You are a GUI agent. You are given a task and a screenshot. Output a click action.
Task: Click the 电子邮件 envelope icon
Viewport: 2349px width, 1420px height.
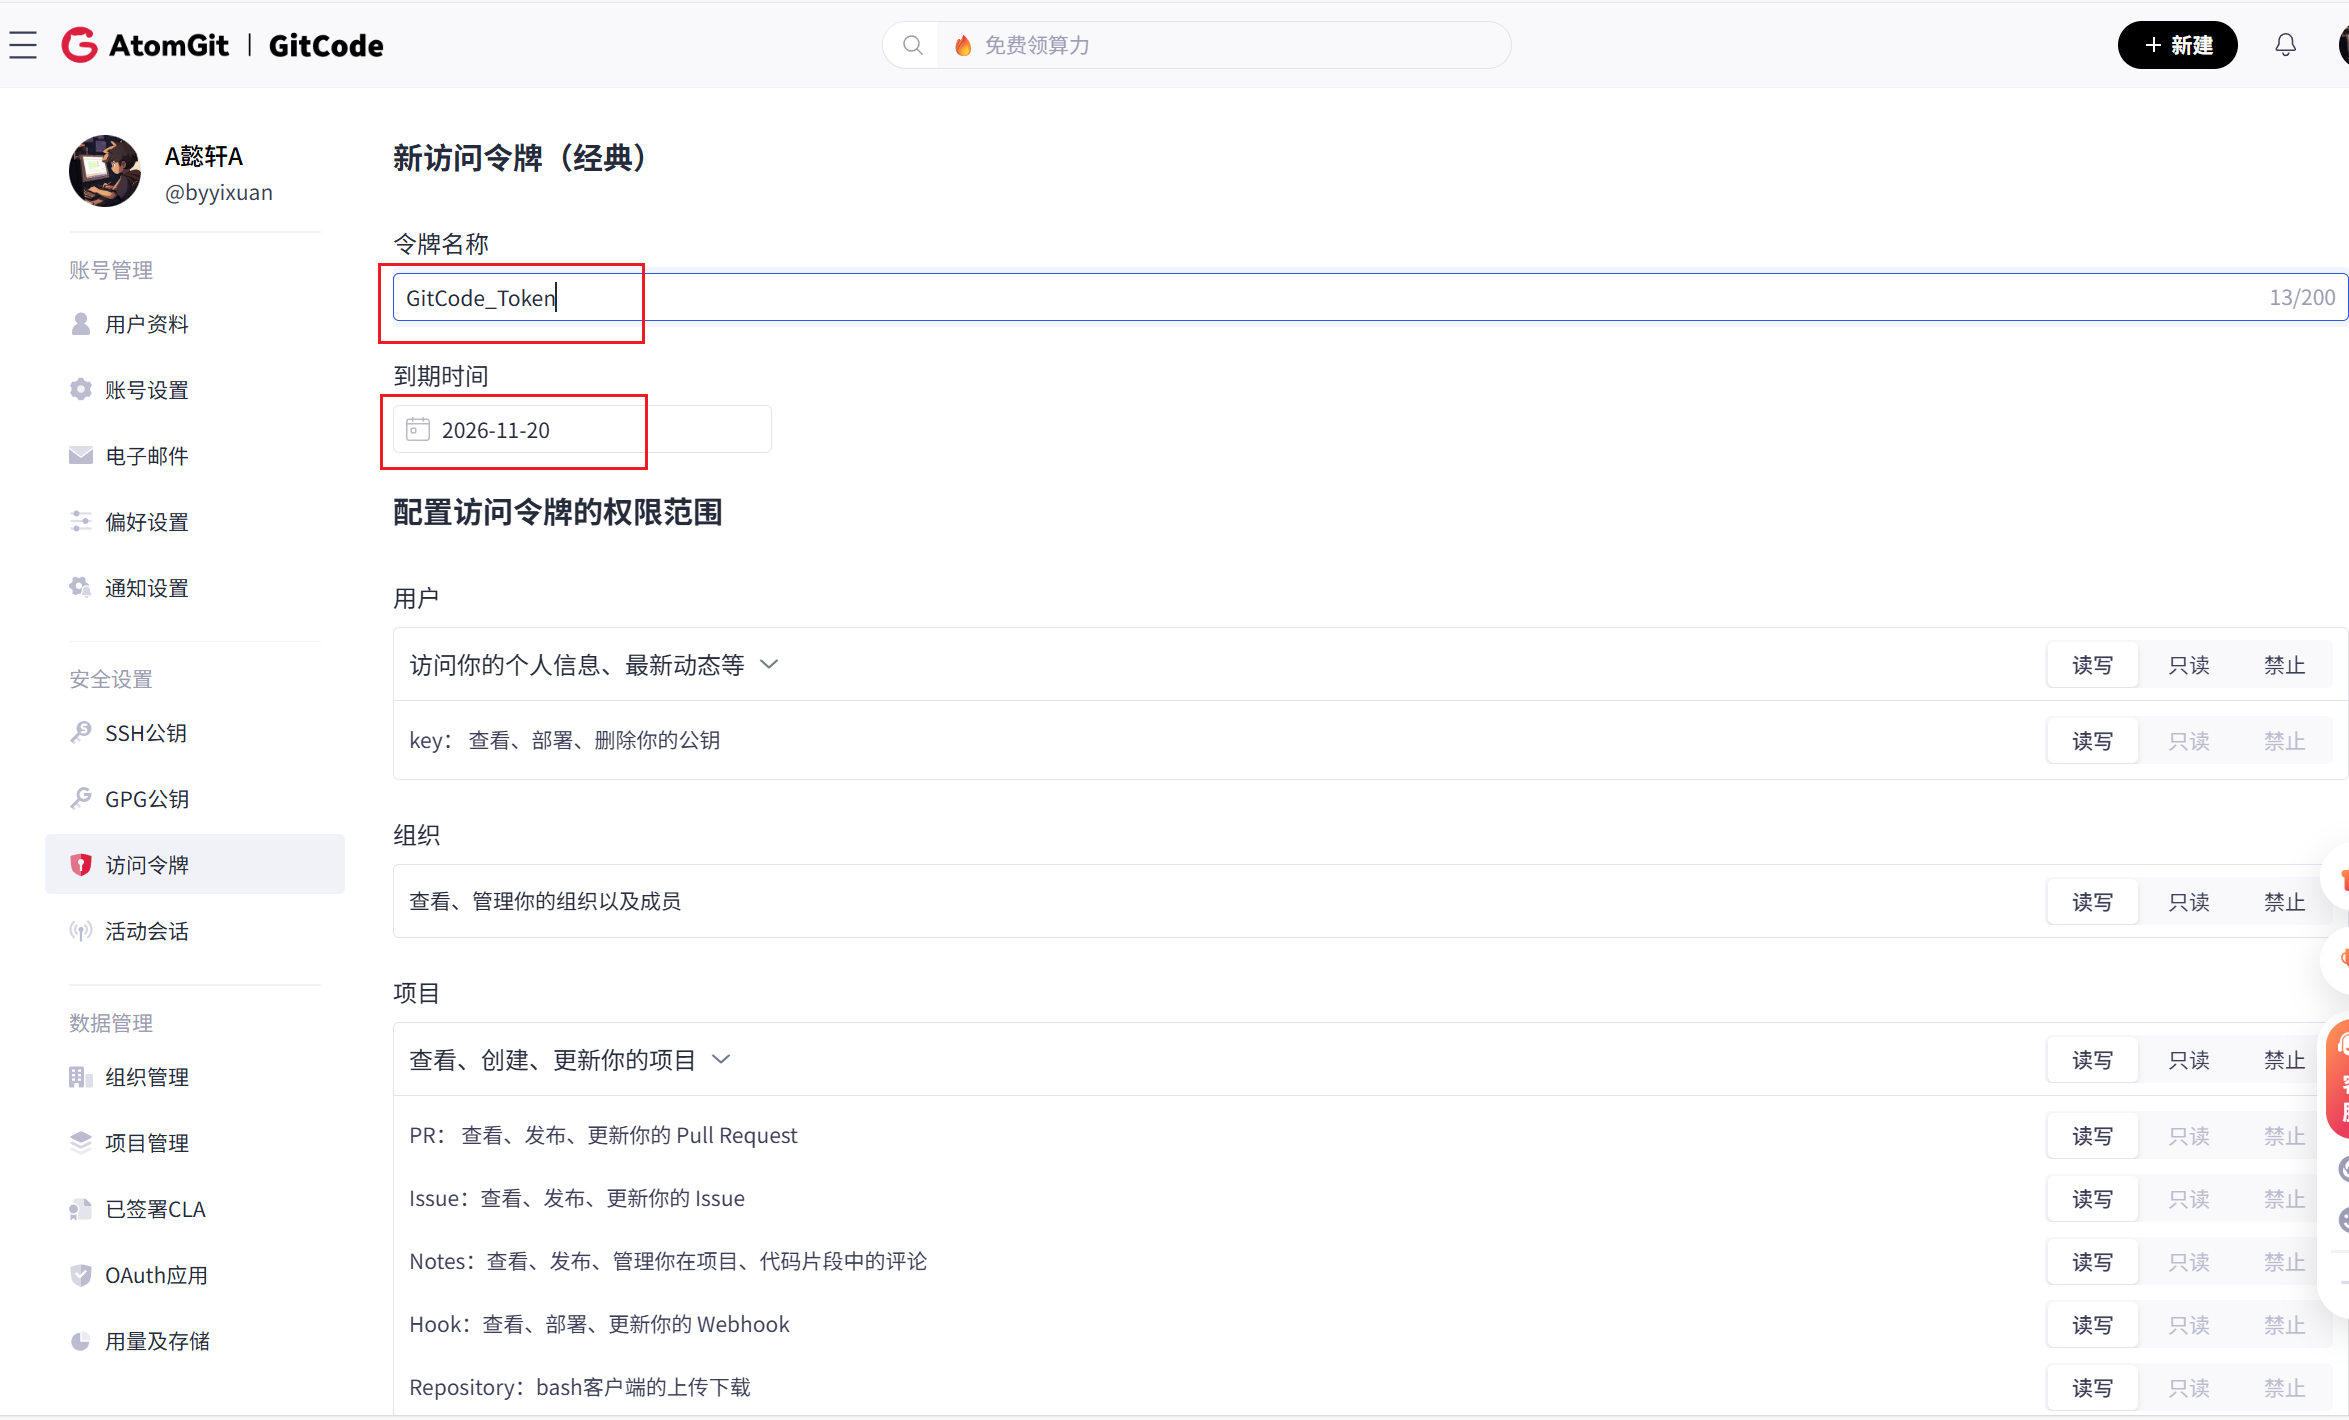(81, 456)
